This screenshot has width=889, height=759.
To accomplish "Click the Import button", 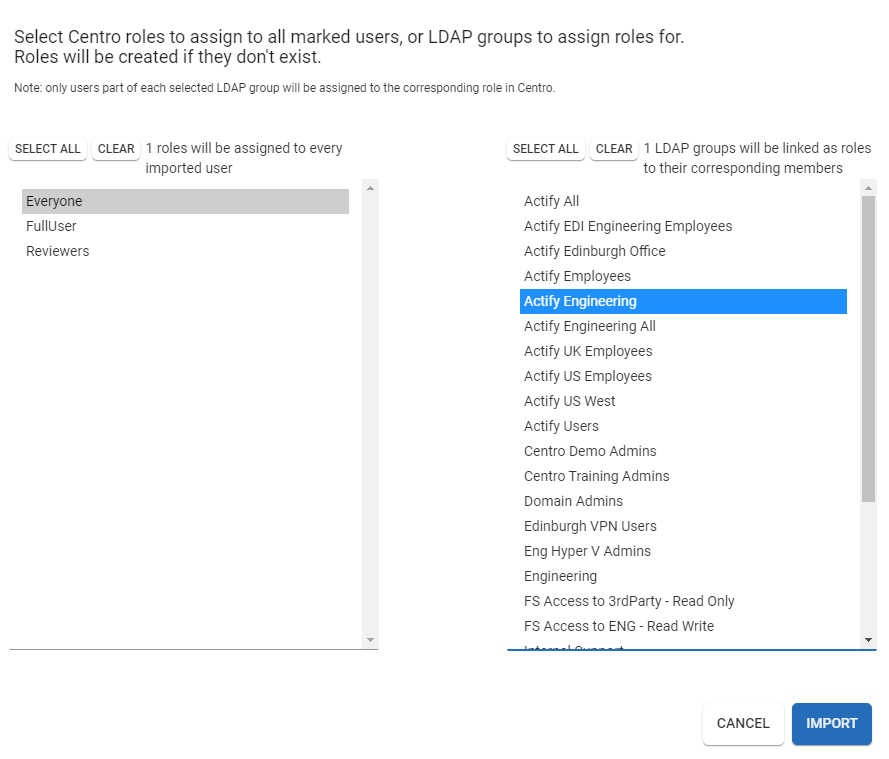I will [831, 724].
